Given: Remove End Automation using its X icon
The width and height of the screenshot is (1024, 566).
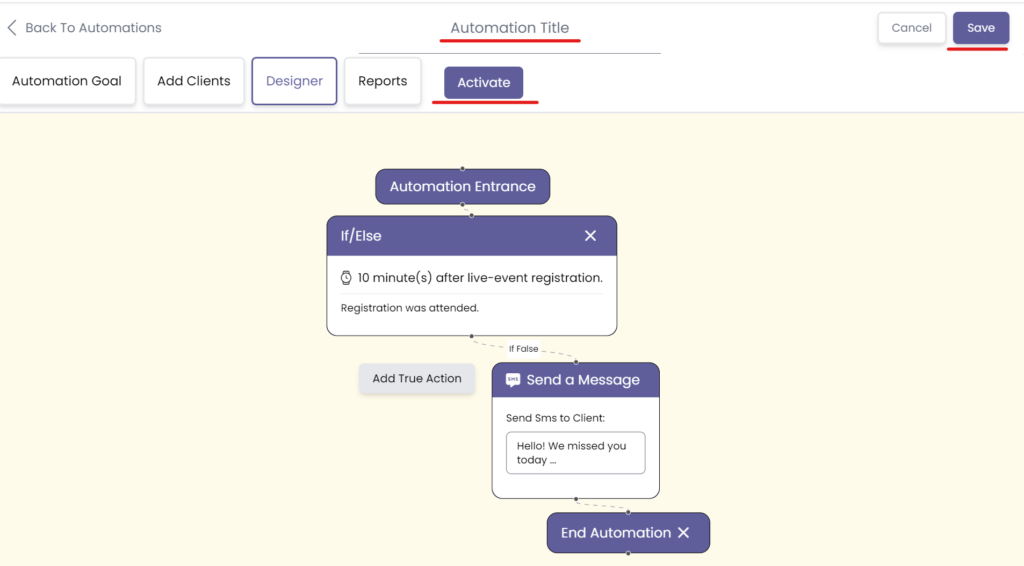Looking at the screenshot, I should (684, 533).
